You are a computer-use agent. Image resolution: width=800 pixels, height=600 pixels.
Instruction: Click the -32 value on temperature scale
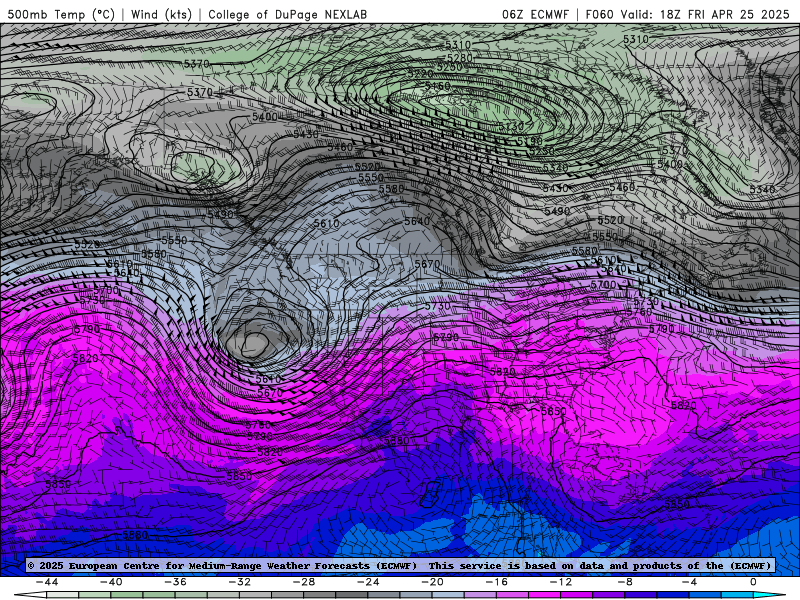(x=239, y=582)
